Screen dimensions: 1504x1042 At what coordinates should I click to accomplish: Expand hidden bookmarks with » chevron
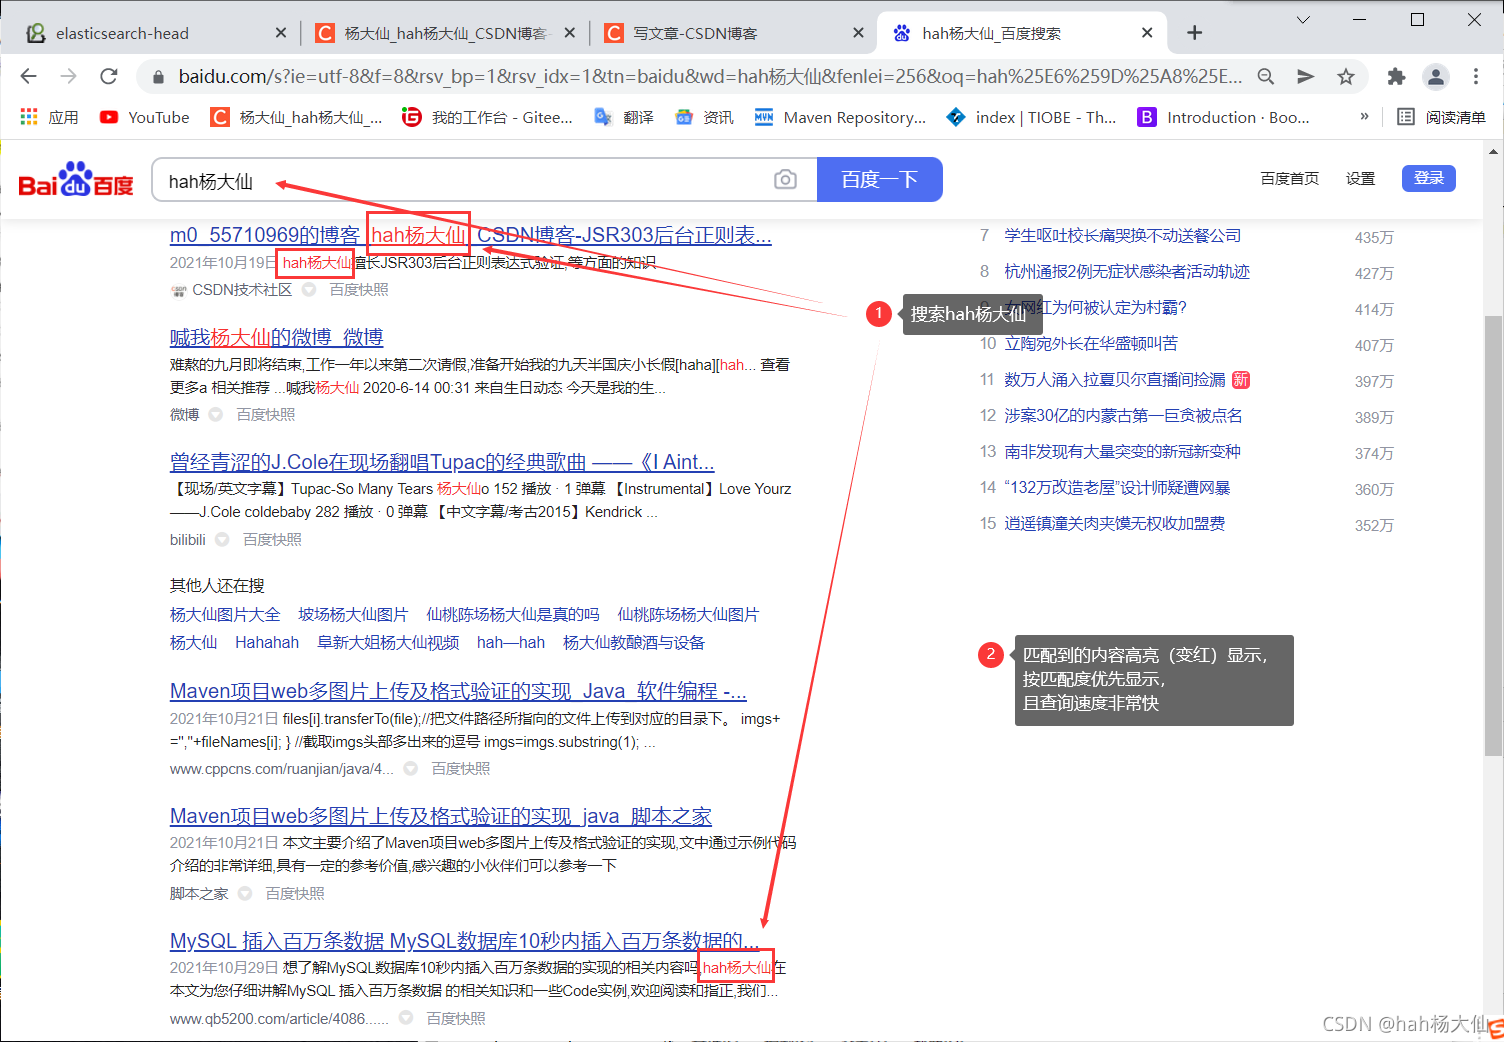click(1364, 117)
